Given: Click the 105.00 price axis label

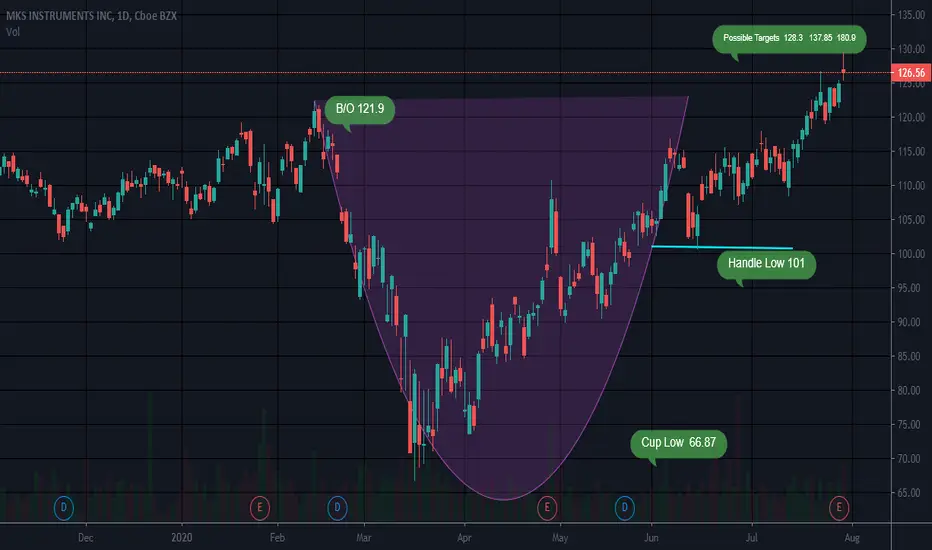Looking at the screenshot, I should (x=911, y=219).
